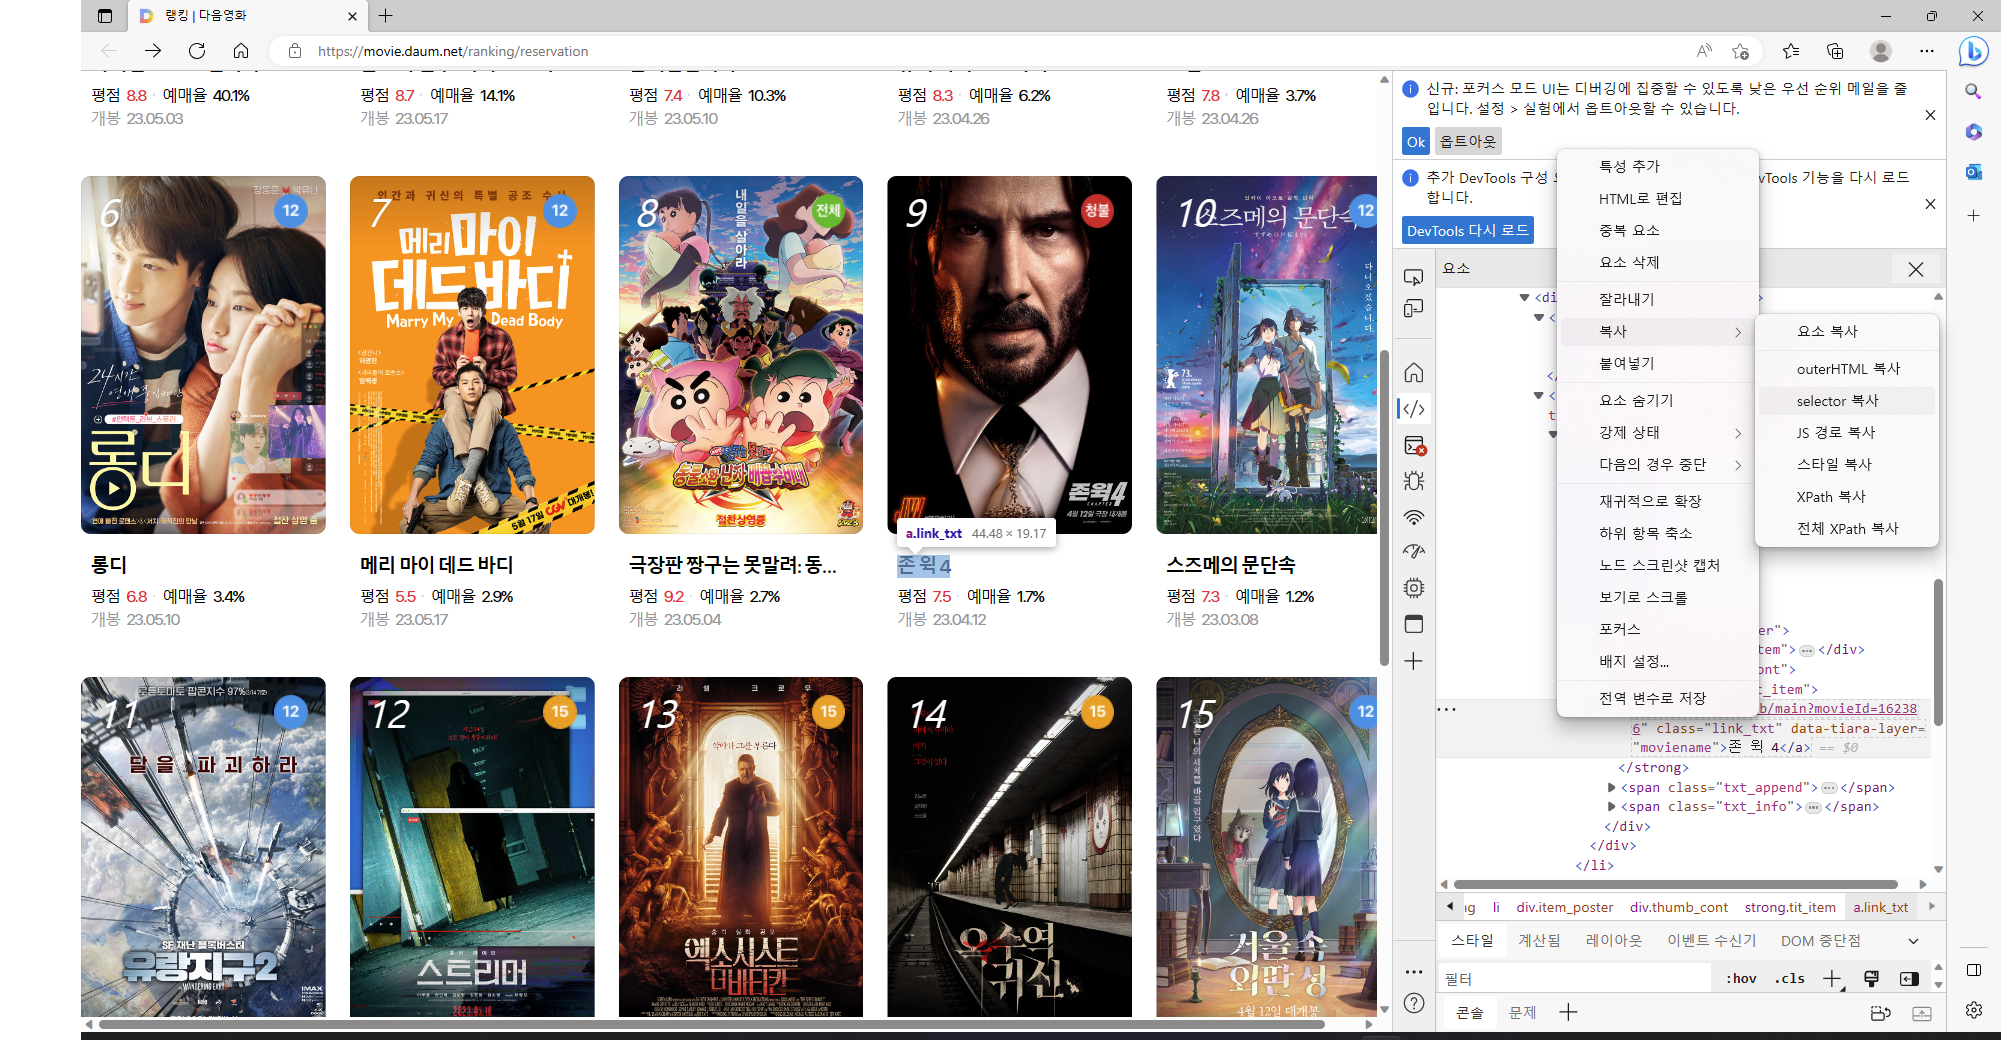
Task: Open the tab actions menu icon
Action: 105,16
